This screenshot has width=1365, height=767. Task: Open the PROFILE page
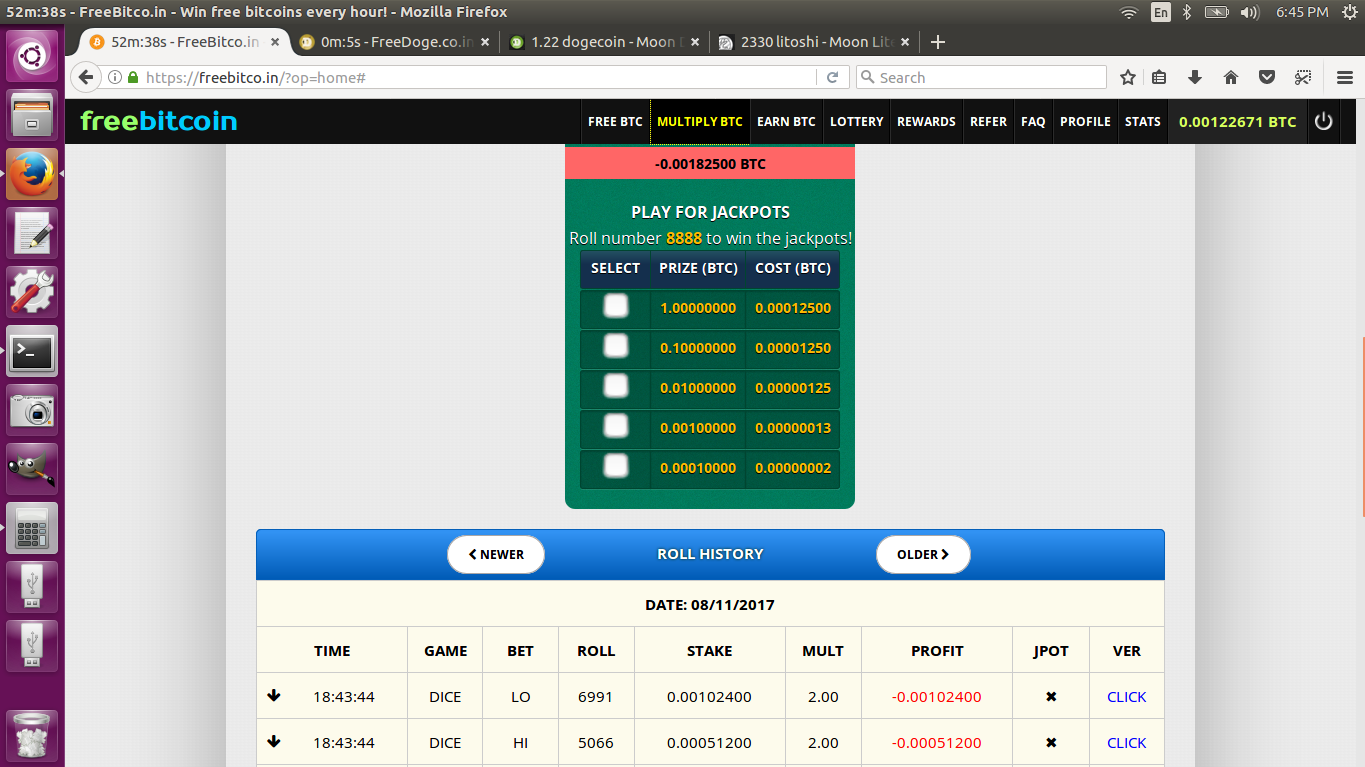(x=1085, y=122)
